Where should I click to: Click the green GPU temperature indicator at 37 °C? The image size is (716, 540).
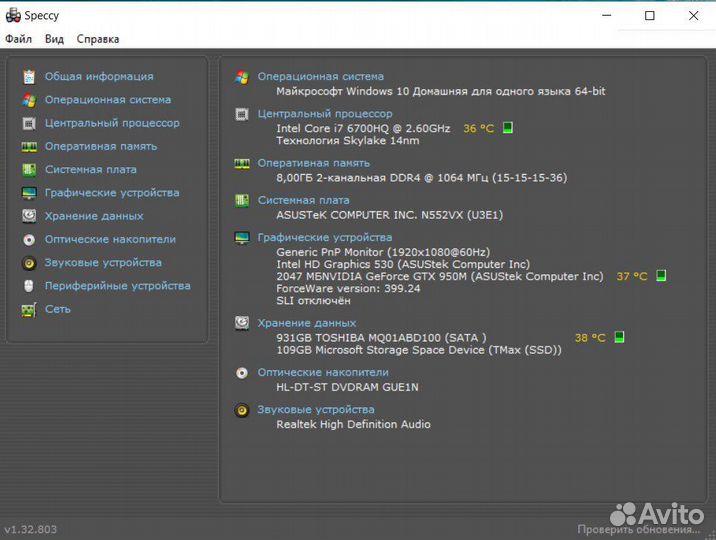(661, 276)
